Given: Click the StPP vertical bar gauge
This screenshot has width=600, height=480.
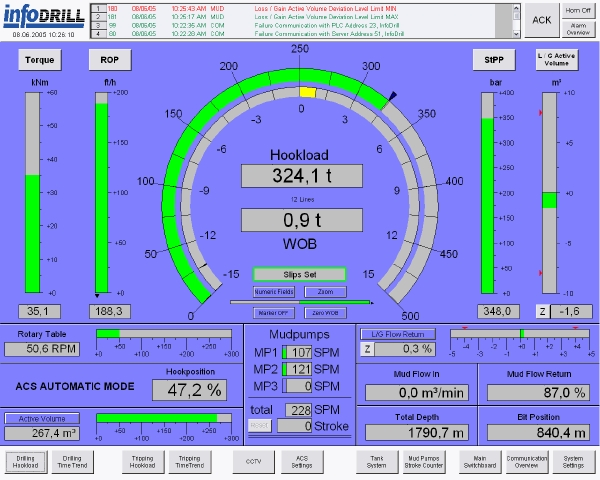Looking at the screenshot, I should (488, 193).
